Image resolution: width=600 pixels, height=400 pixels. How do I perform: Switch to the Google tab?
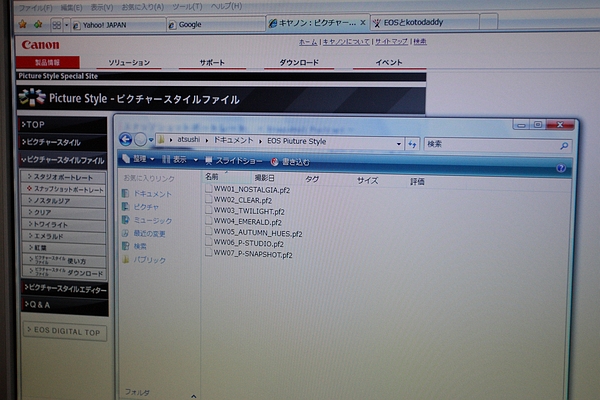216,24
